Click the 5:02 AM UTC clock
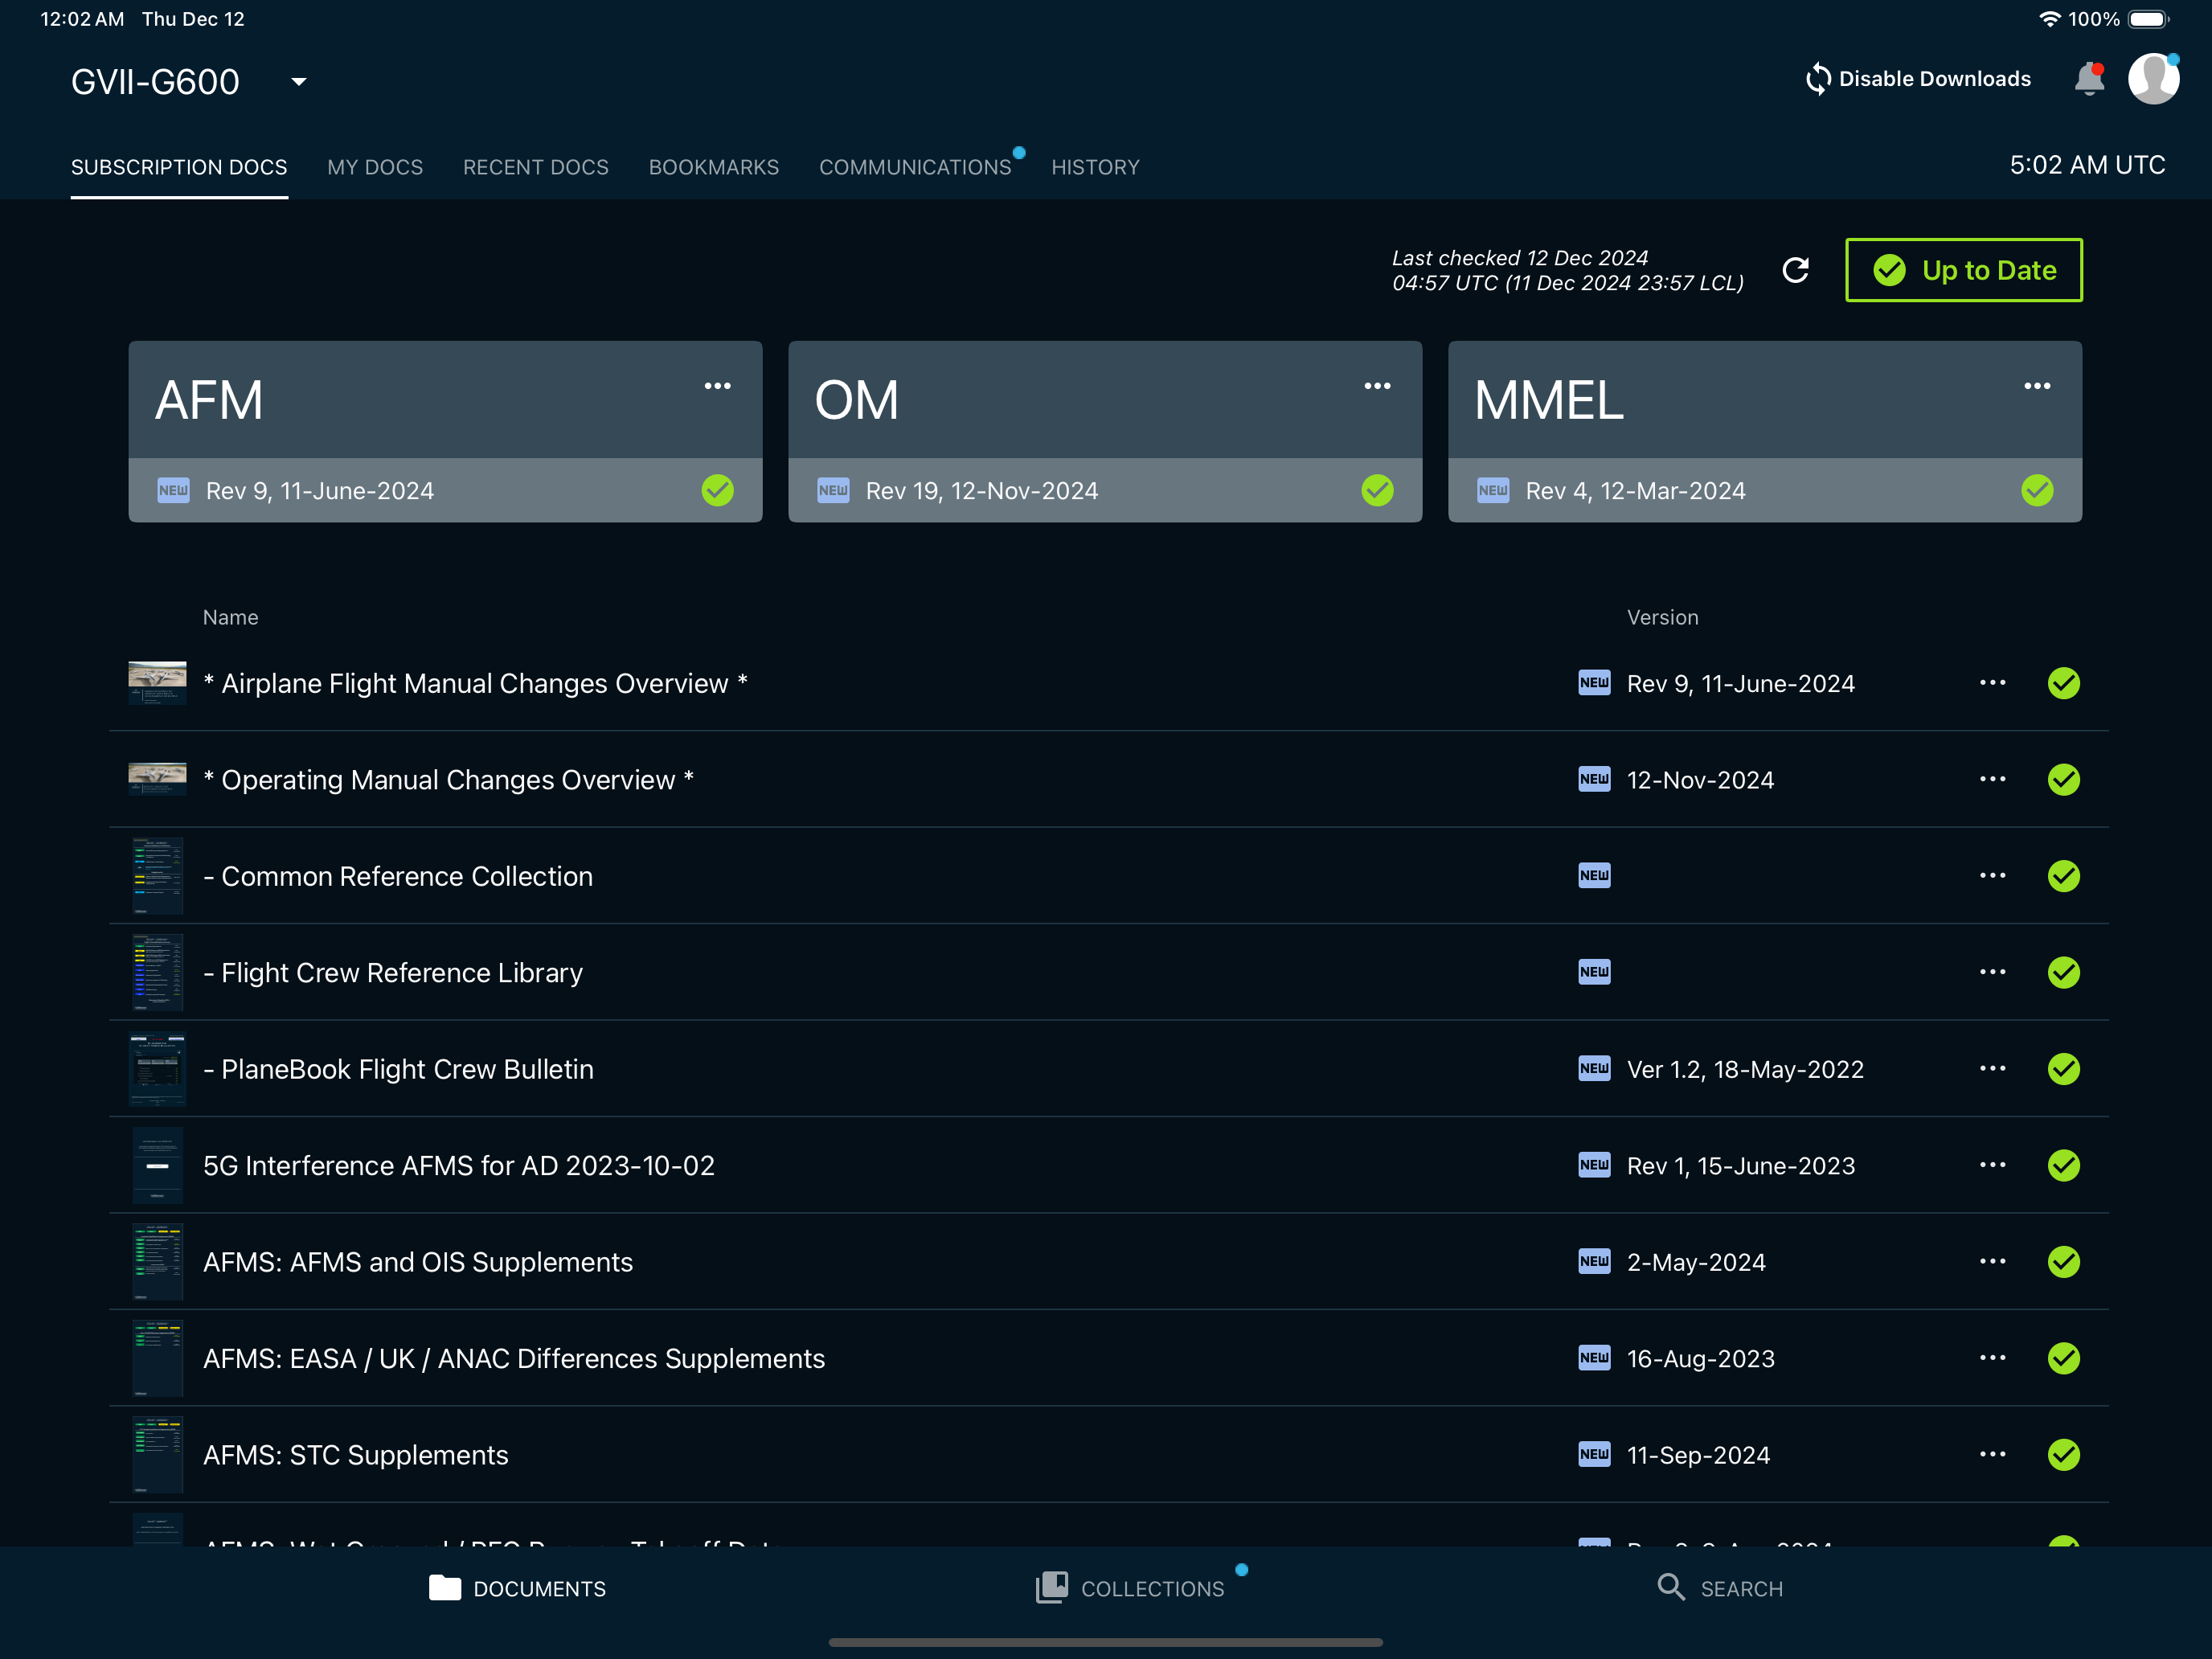 2088,165
